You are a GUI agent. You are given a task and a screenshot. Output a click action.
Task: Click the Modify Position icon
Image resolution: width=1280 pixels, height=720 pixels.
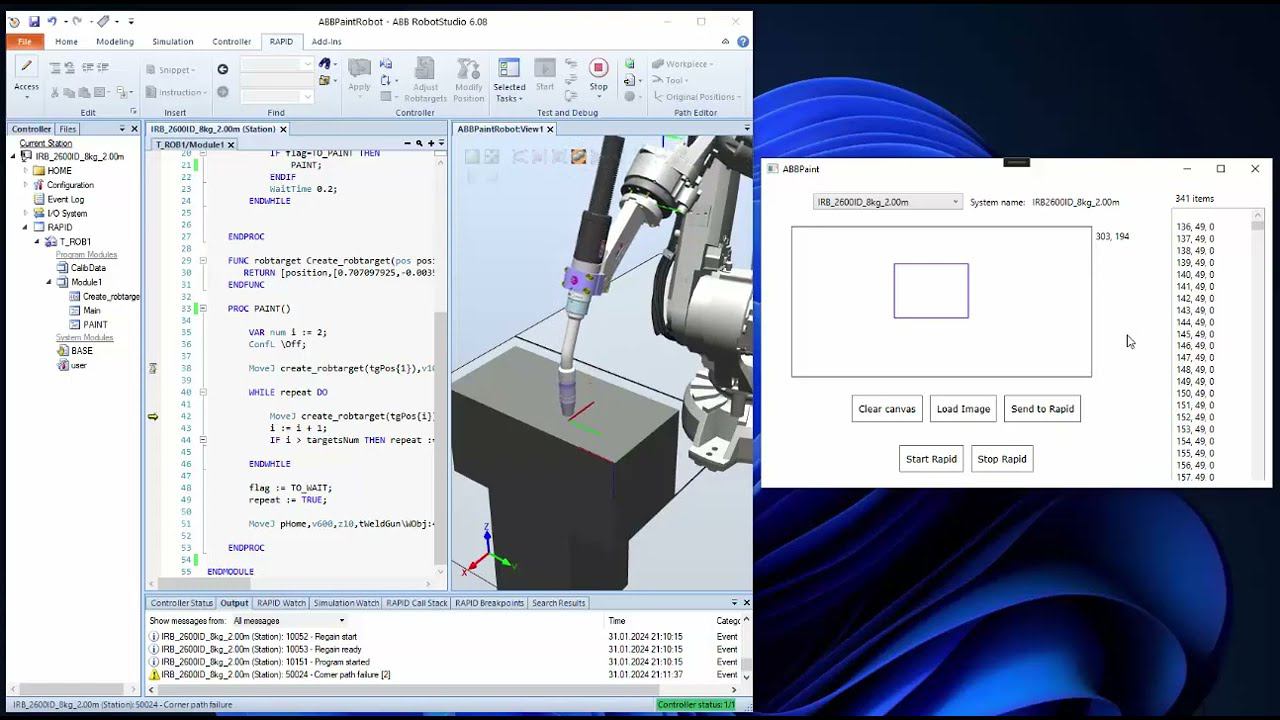[x=469, y=68]
